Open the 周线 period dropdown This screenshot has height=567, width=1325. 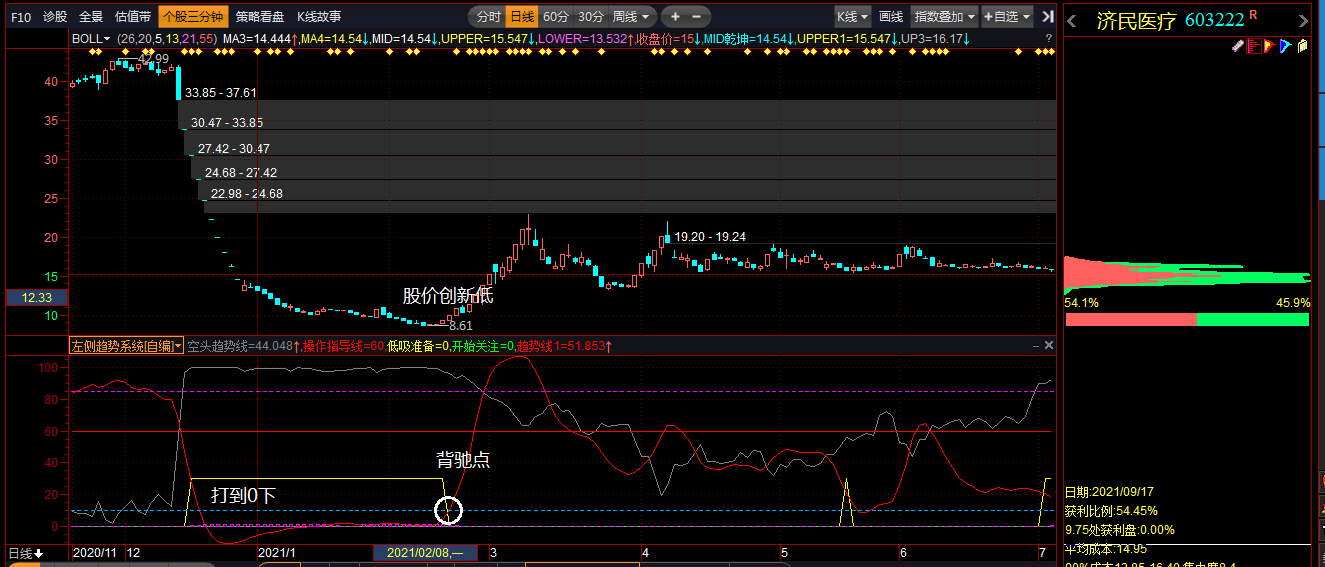[x=632, y=17]
